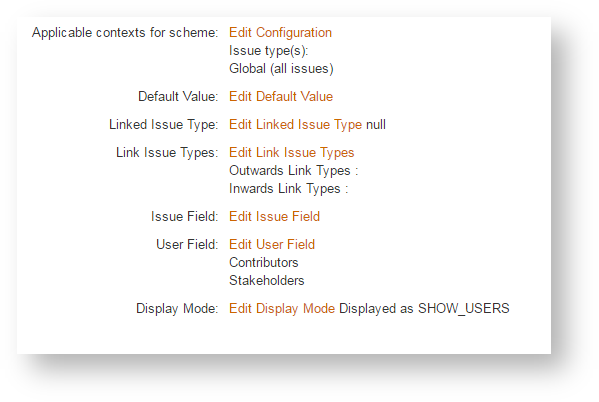Viewport: 599px width, 402px height.
Task: Click the Edit Default Value link
Action: [281, 96]
